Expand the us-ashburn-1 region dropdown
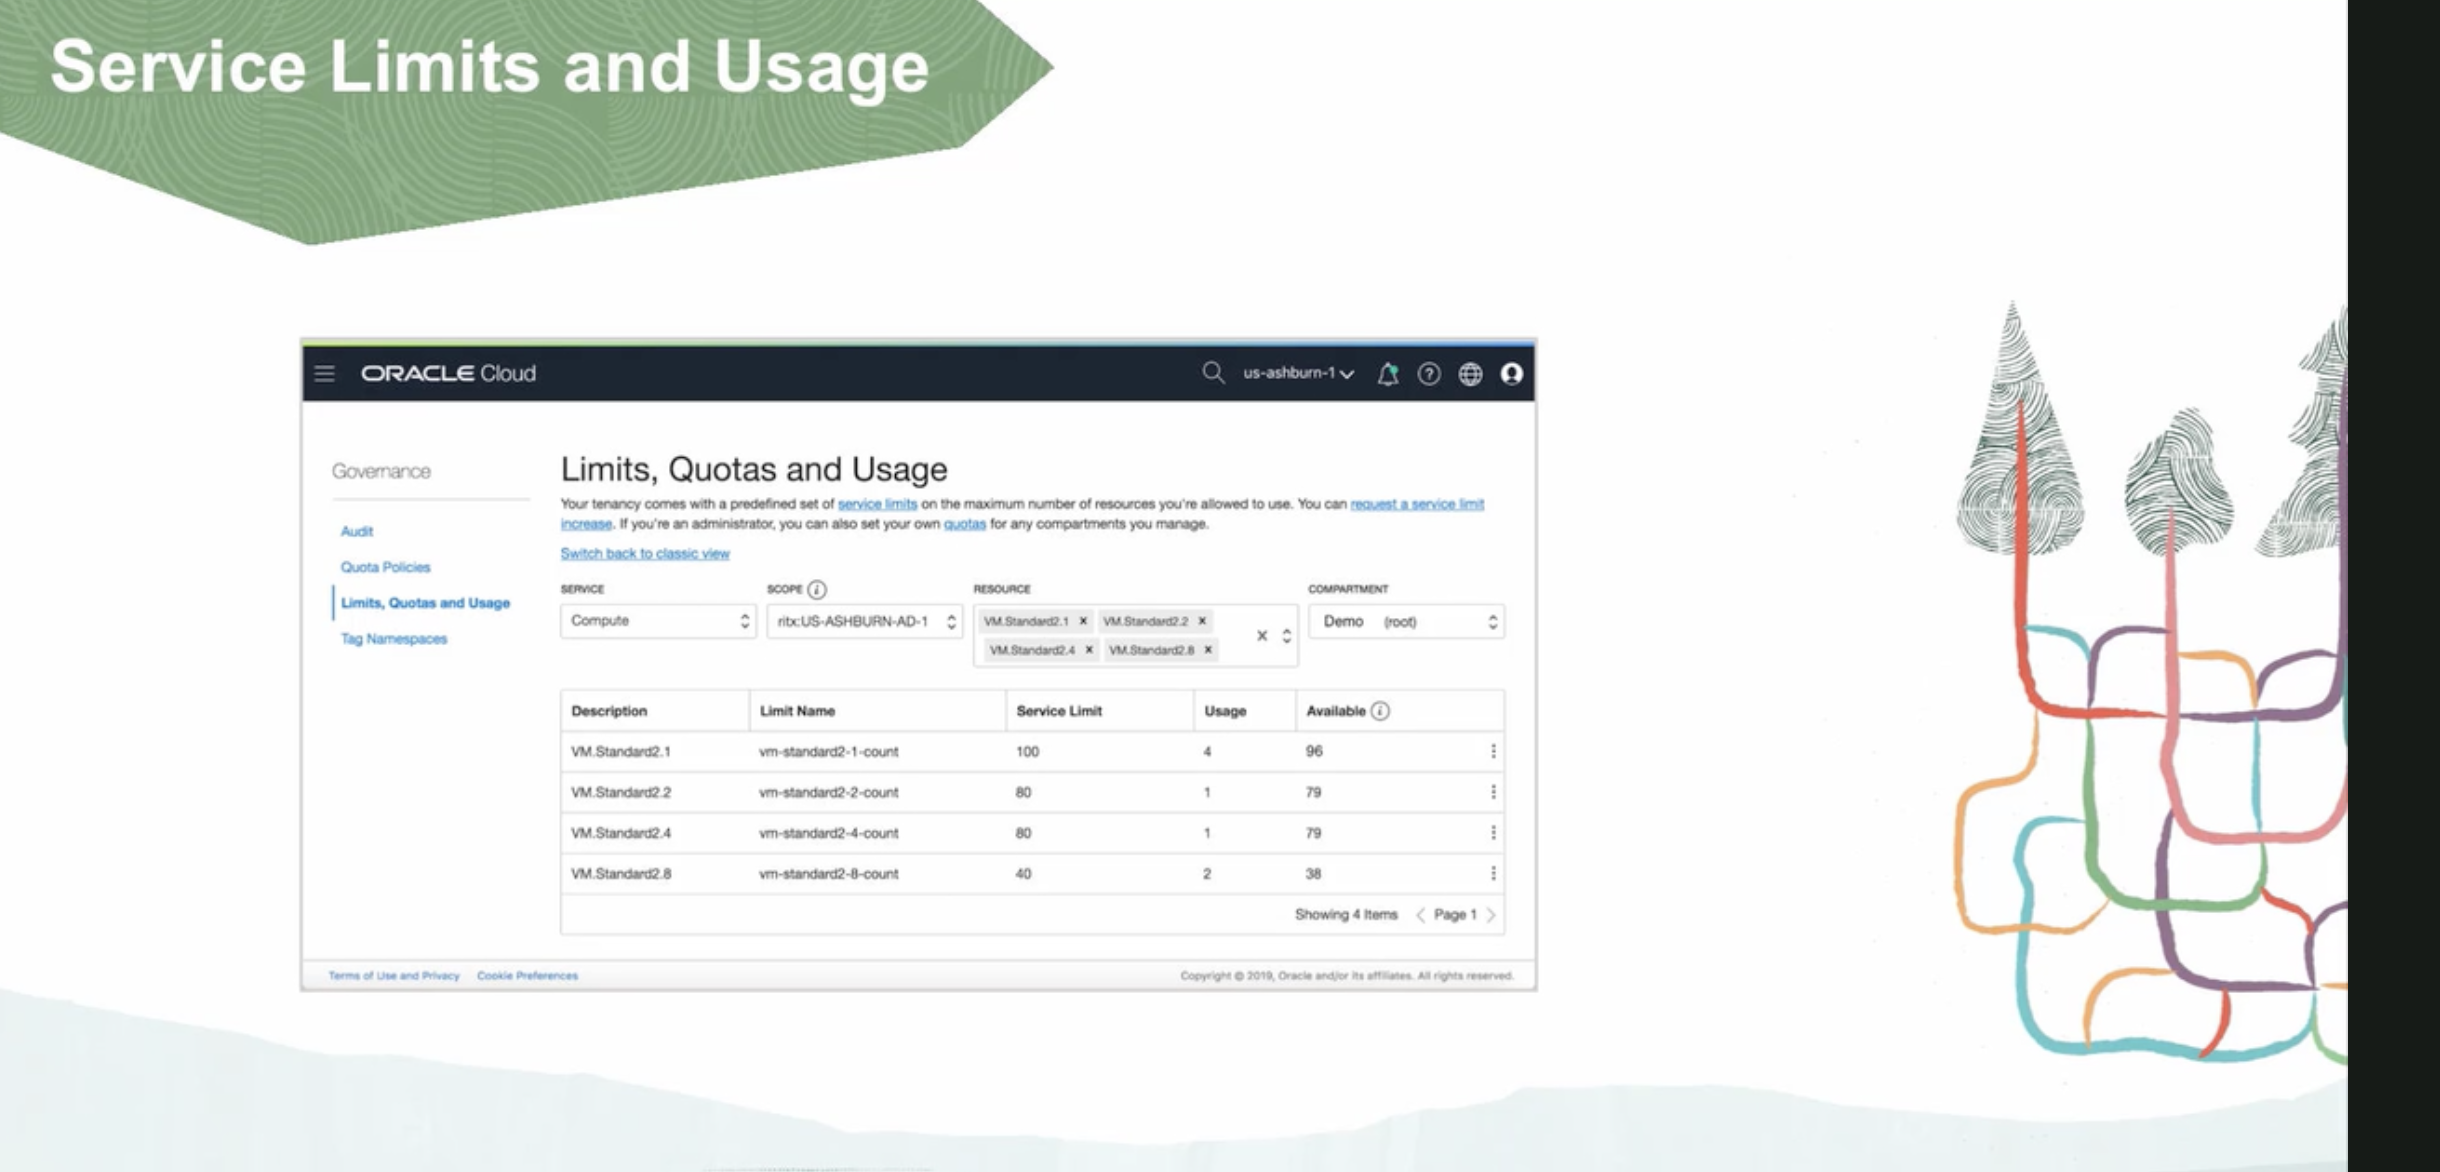The width and height of the screenshot is (2440, 1172). coord(1298,373)
